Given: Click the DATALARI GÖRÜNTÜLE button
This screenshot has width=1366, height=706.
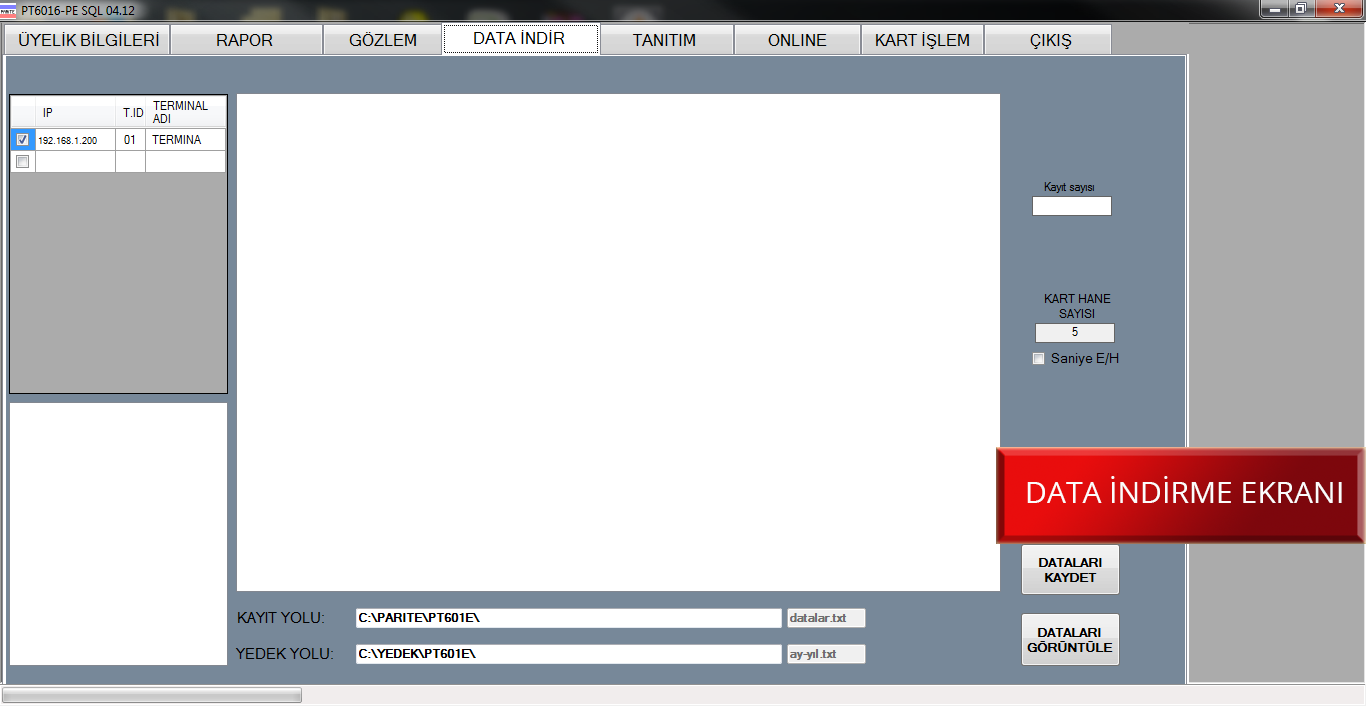Looking at the screenshot, I should coord(1070,640).
